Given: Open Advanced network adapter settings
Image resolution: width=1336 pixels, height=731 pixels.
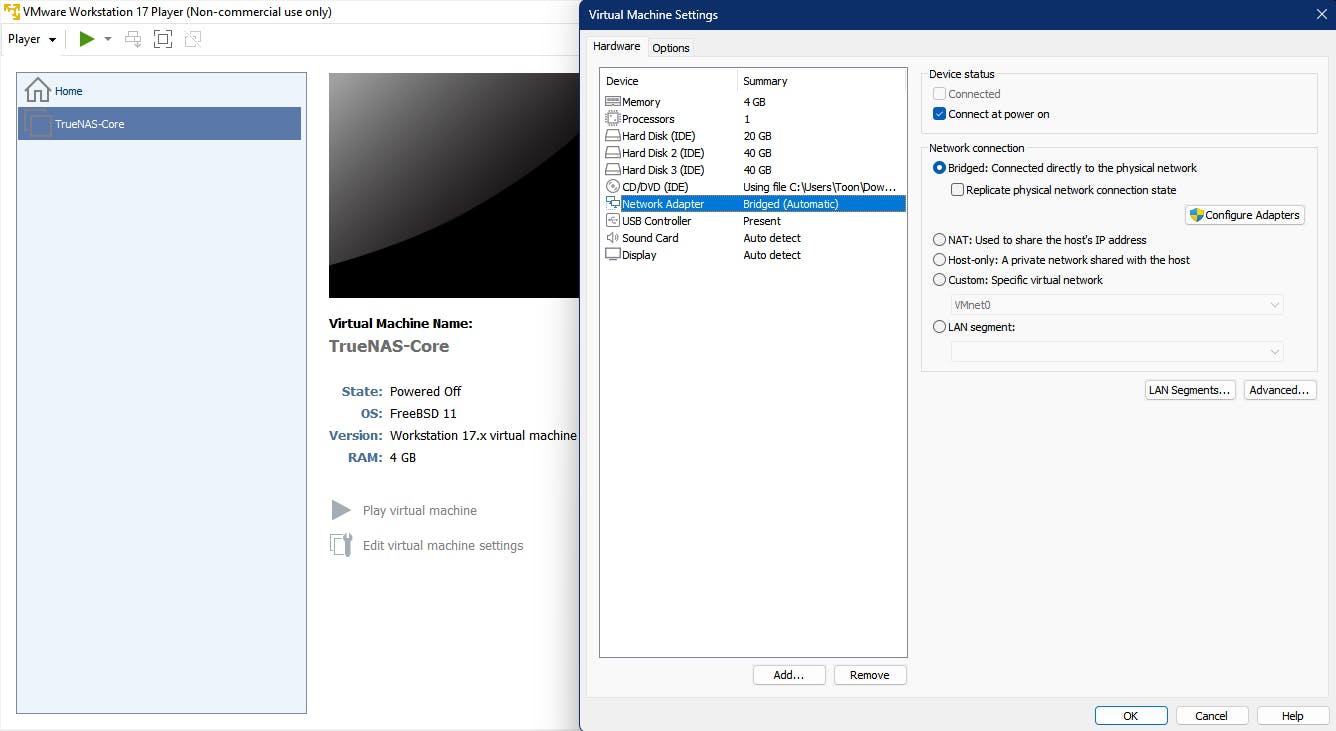Looking at the screenshot, I should [1280, 390].
